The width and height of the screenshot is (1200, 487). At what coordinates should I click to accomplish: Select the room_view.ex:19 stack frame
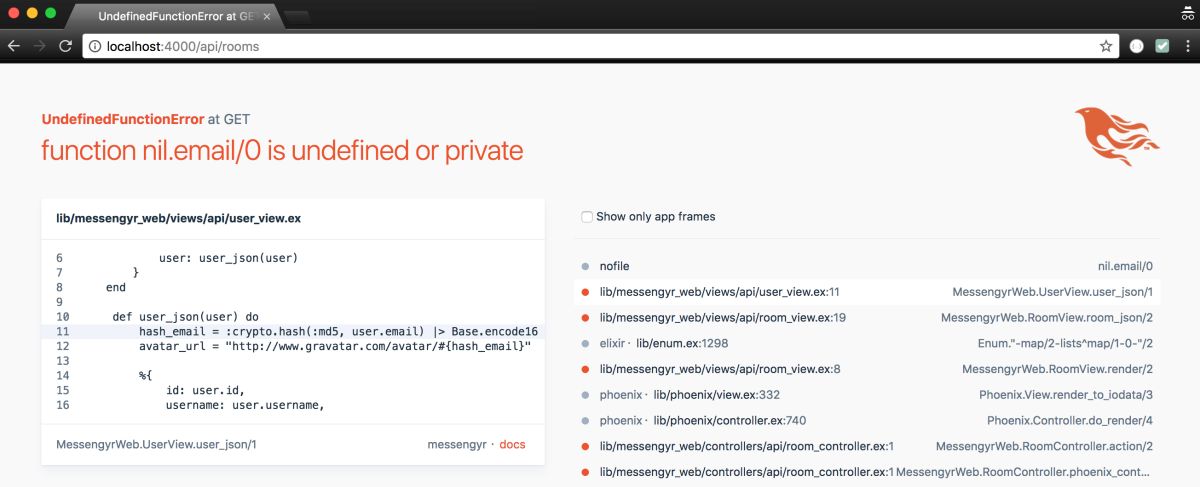866,318
